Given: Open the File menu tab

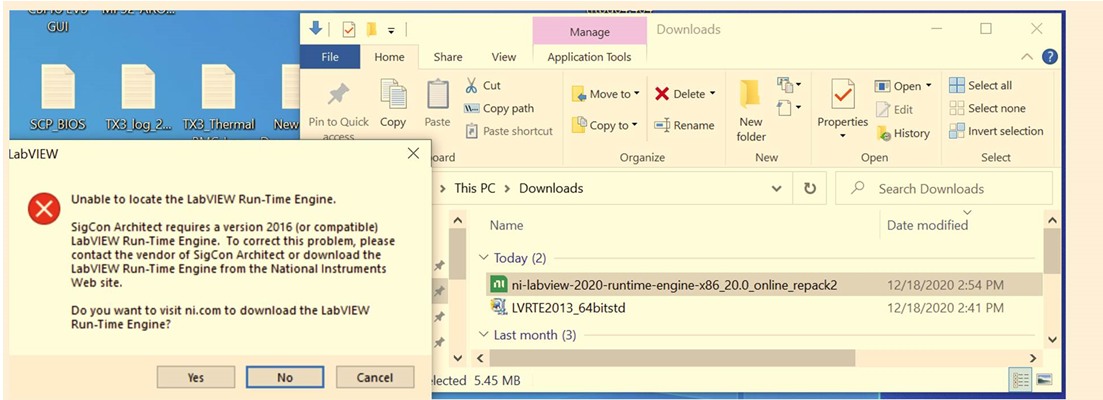Looking at the screenshot, I should coord(330,57).
